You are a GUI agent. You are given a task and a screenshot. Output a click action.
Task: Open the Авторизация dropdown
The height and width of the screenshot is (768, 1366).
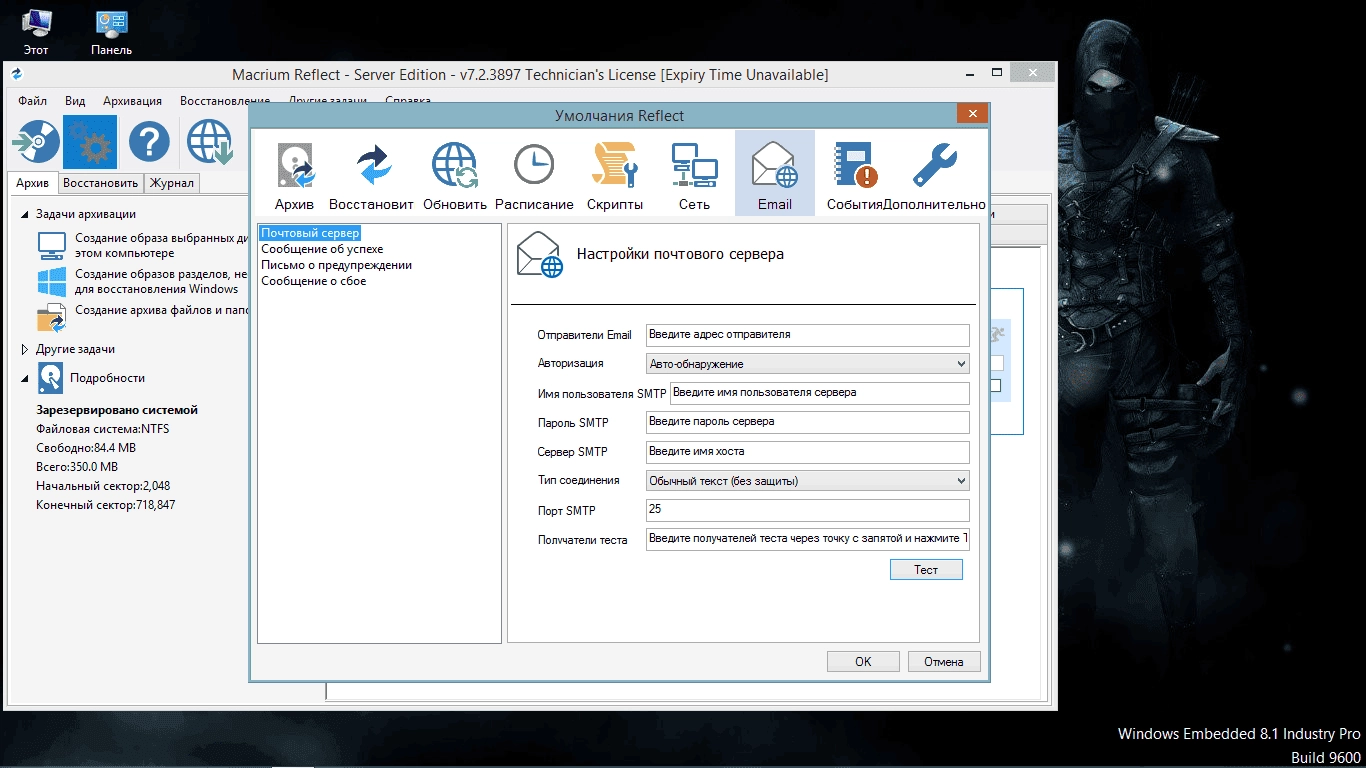click(808, 364)
